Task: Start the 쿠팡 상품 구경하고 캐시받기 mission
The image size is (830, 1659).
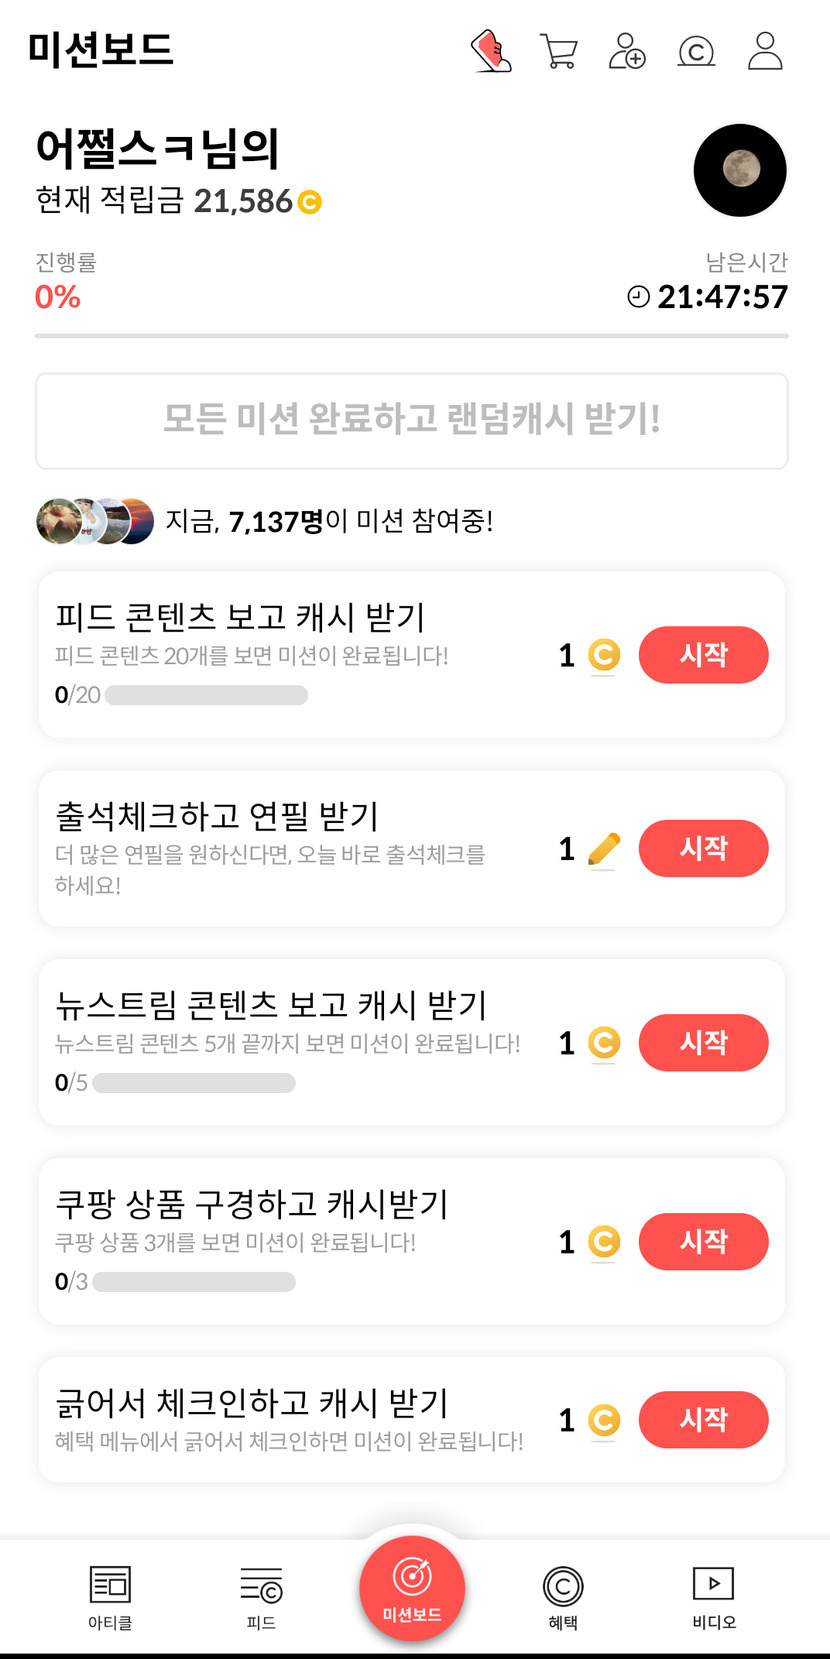Action: [x=703, y=1242]
